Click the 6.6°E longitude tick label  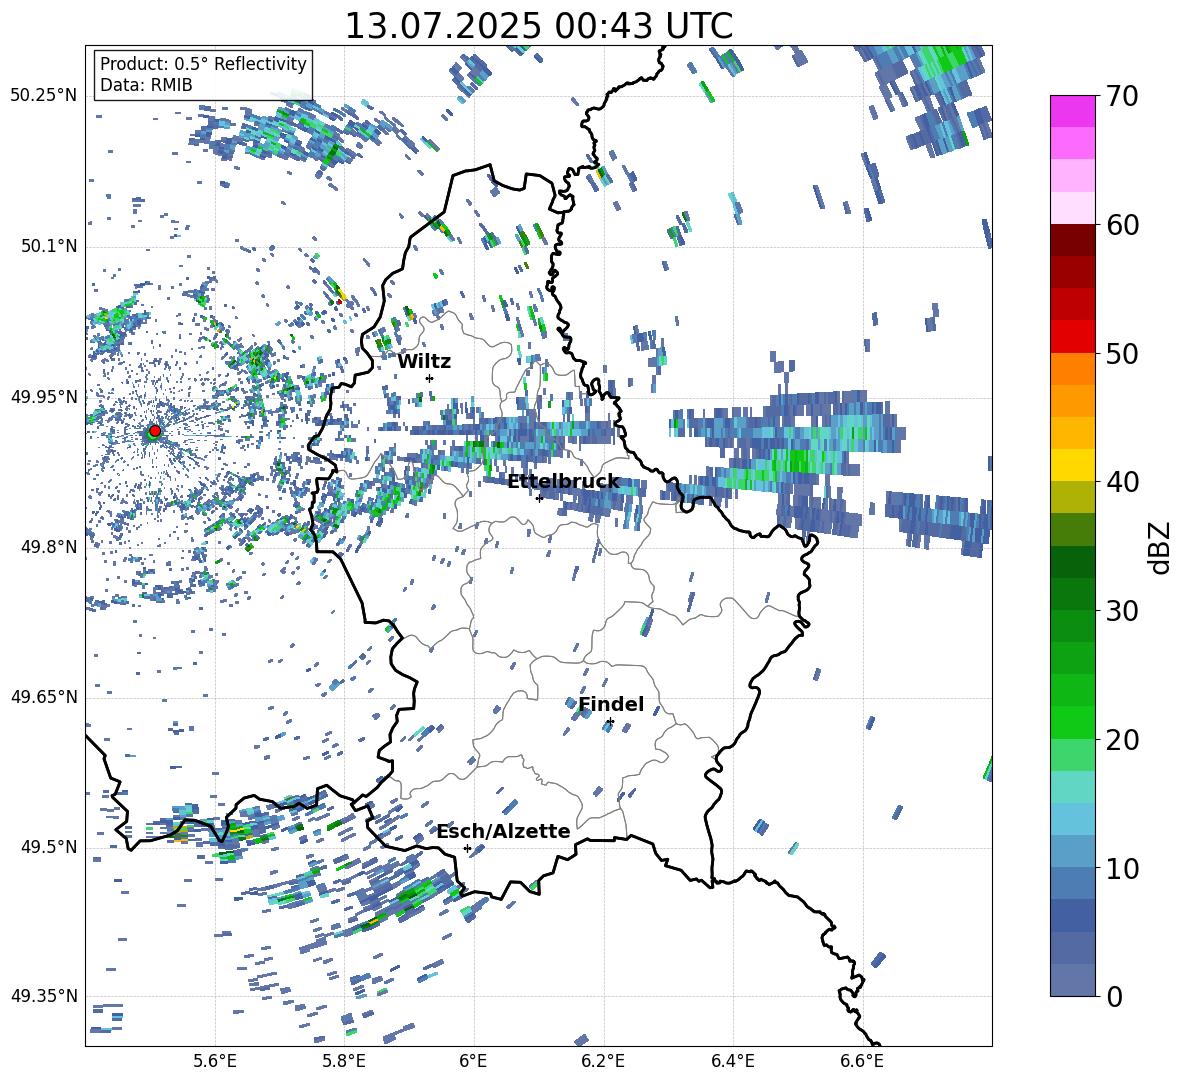862,1061
